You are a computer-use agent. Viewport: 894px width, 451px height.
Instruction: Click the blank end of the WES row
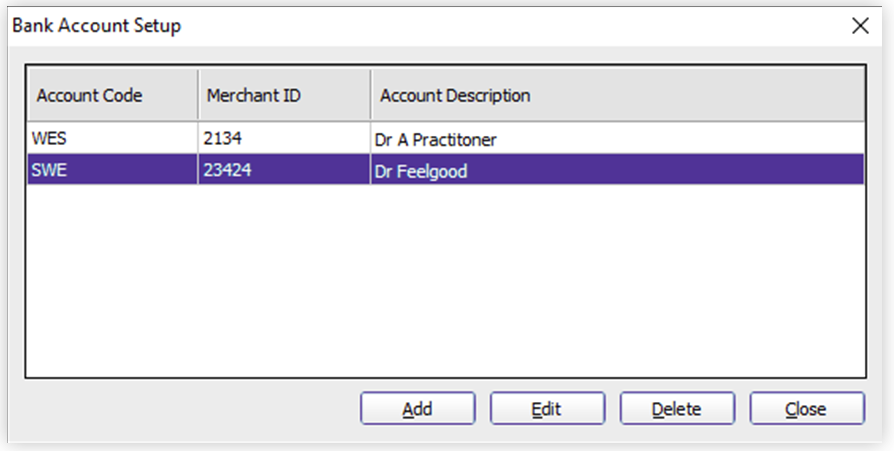(x=681, y=139)
